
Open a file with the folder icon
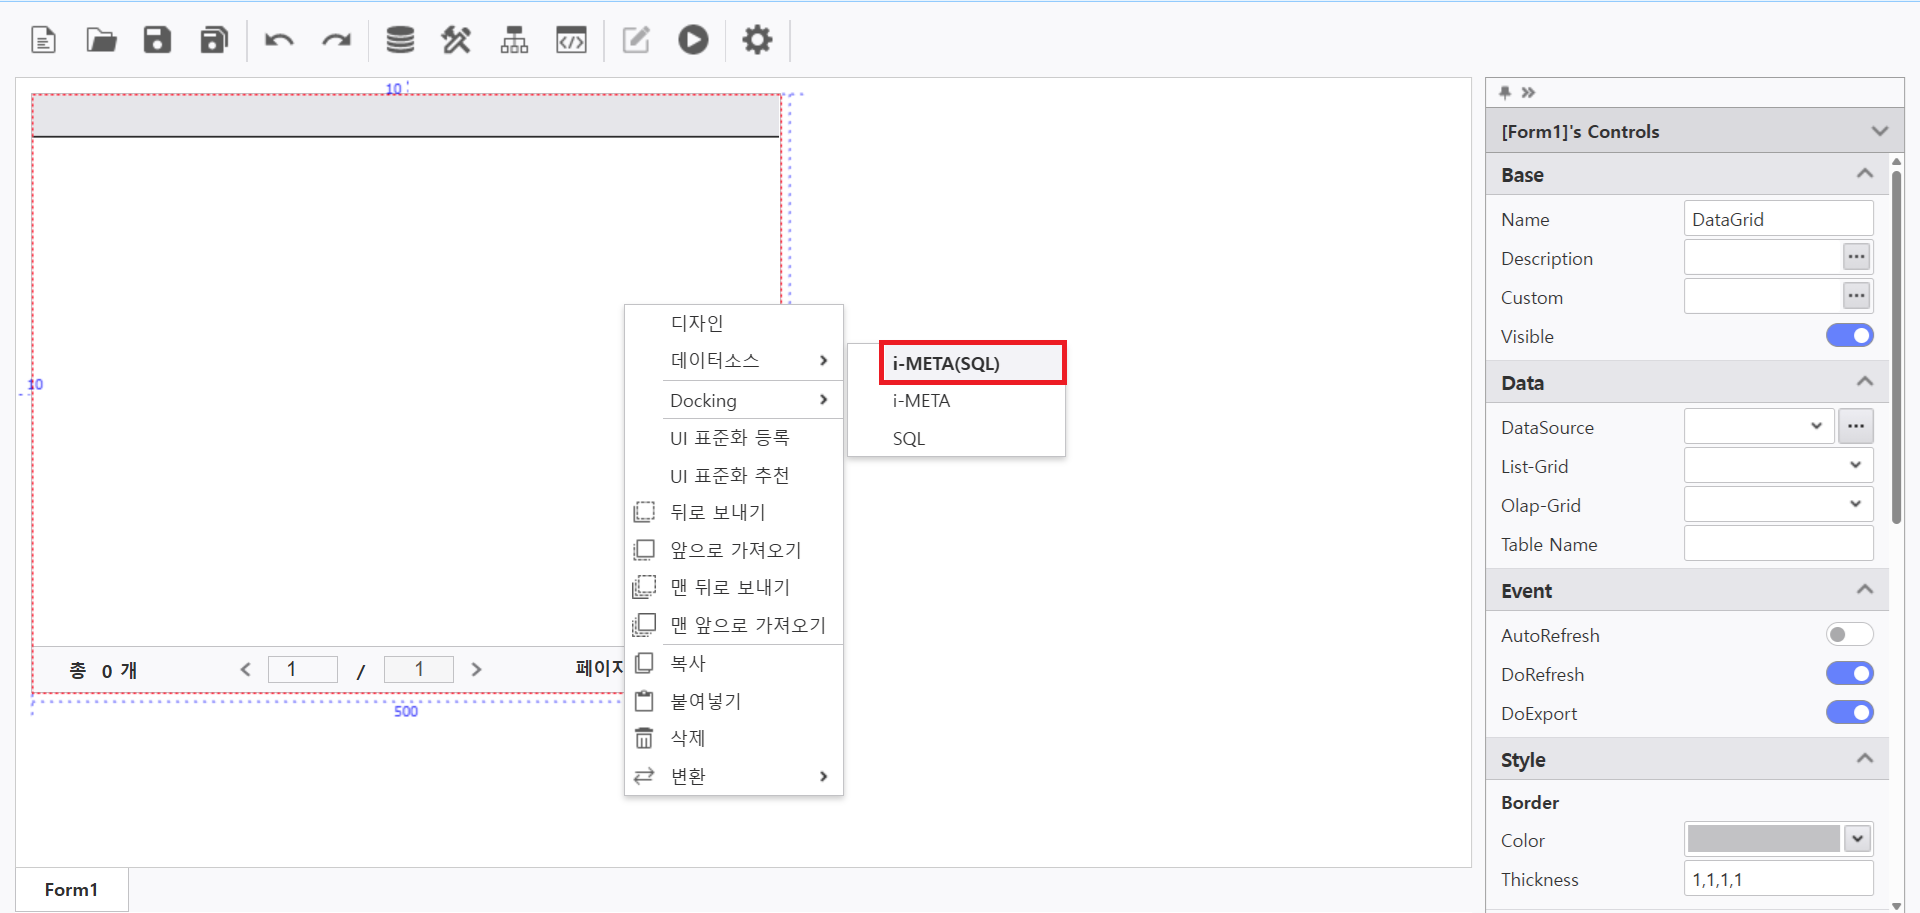pos(101,40)
